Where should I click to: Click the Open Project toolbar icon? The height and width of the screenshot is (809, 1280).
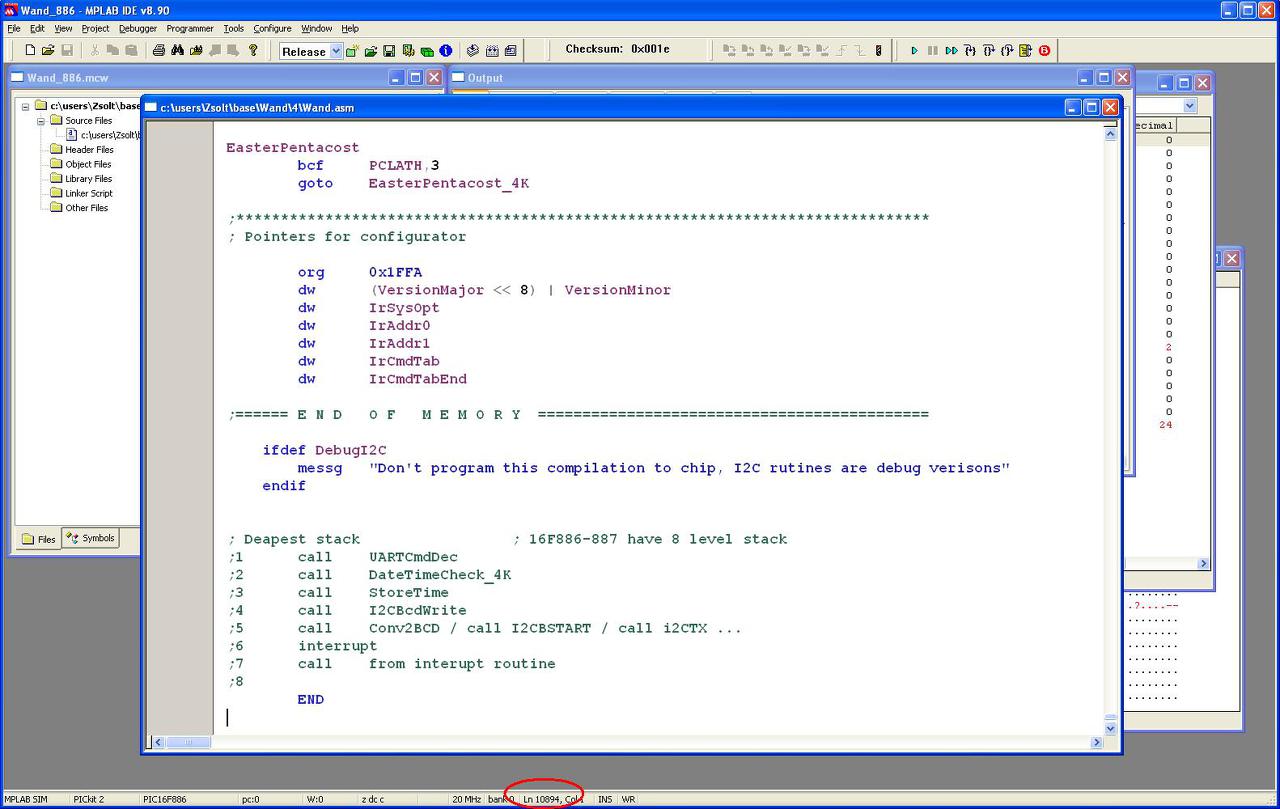pyautogui.click(x=370, y=50)
